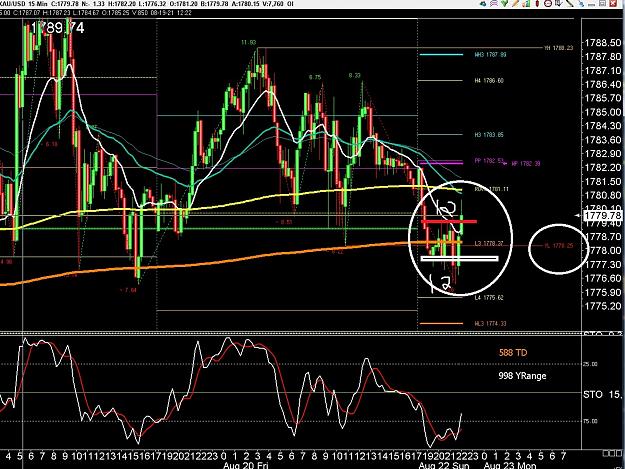The image size is (625, 469).
Task: Click the L3 1778.27 pivot label
Action: click(489, 243)
